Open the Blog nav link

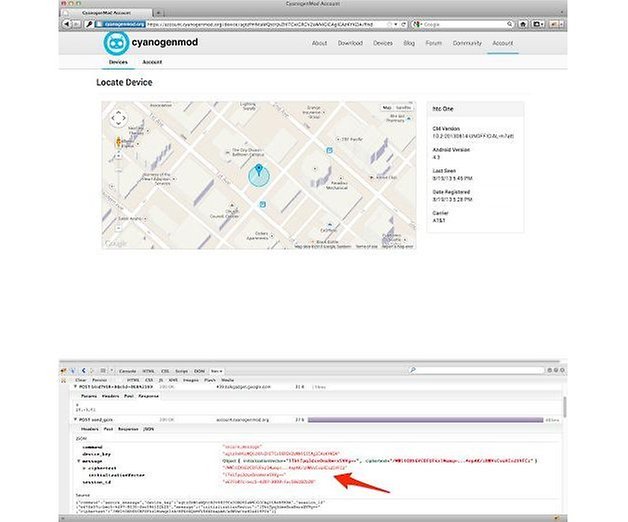tap(409, 43)
